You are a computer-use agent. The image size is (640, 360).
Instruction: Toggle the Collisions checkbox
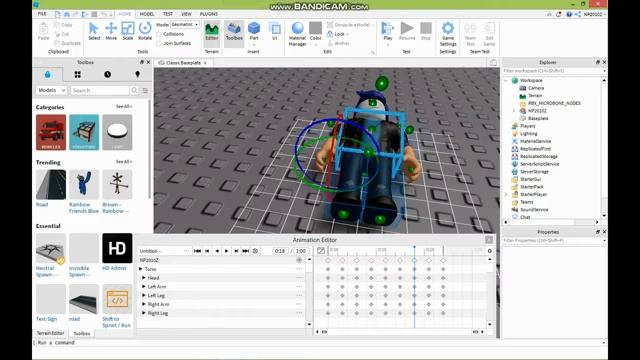coord(159,34)
